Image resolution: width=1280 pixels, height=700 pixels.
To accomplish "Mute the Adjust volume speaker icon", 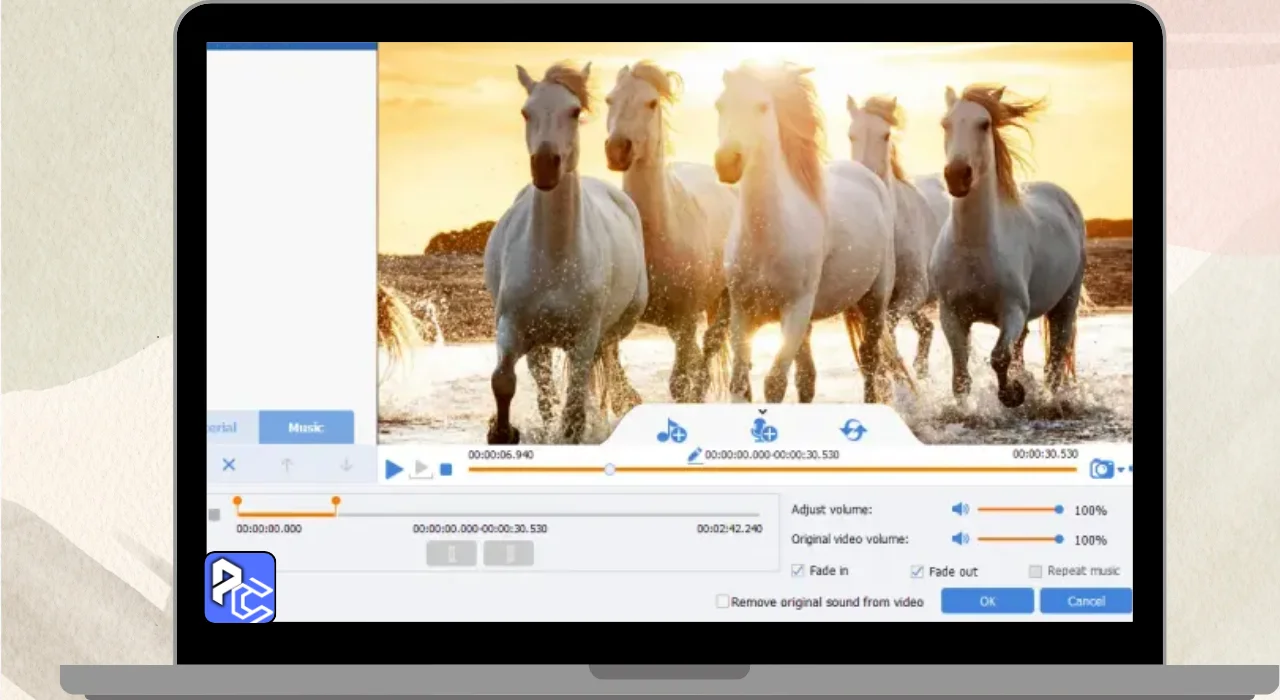I will tap(960, 509).
